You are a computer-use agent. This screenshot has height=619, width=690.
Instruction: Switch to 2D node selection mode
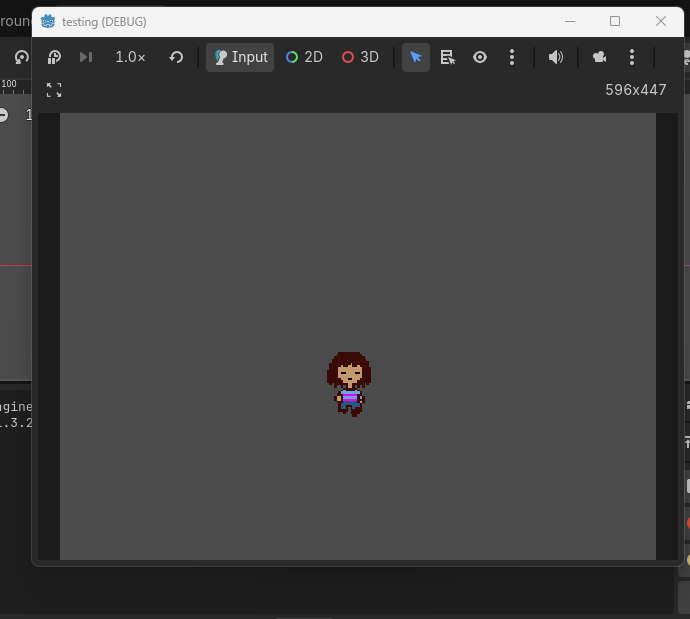tap(305, 57)
